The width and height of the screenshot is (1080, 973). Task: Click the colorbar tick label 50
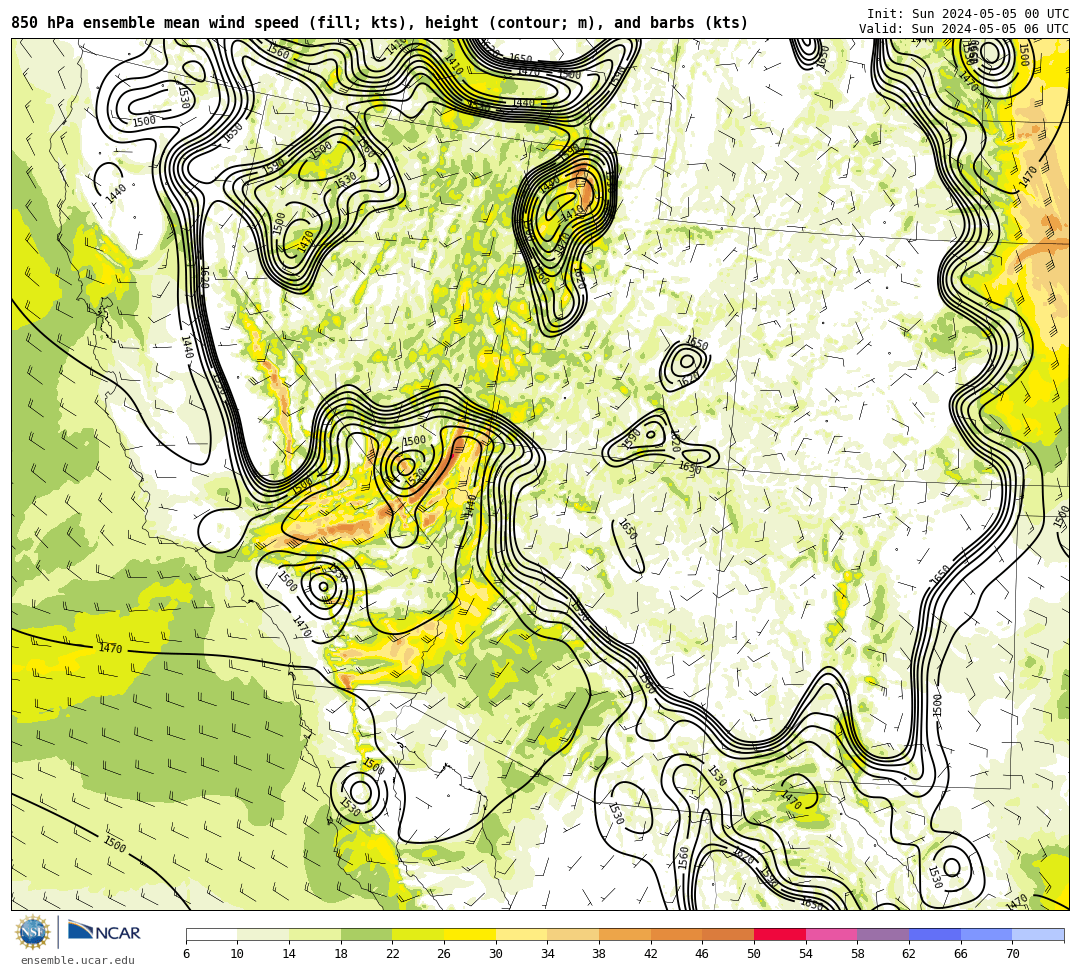point(754,954)
